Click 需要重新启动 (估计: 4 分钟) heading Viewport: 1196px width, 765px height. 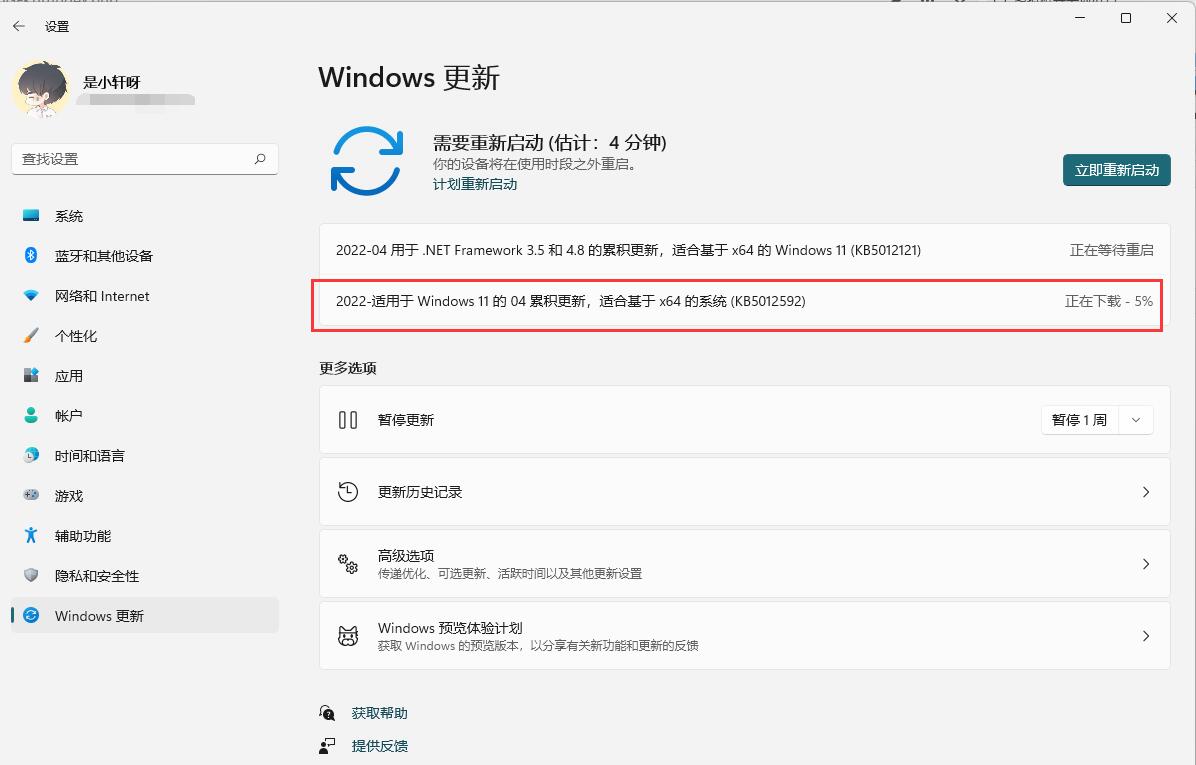point(549,143)
